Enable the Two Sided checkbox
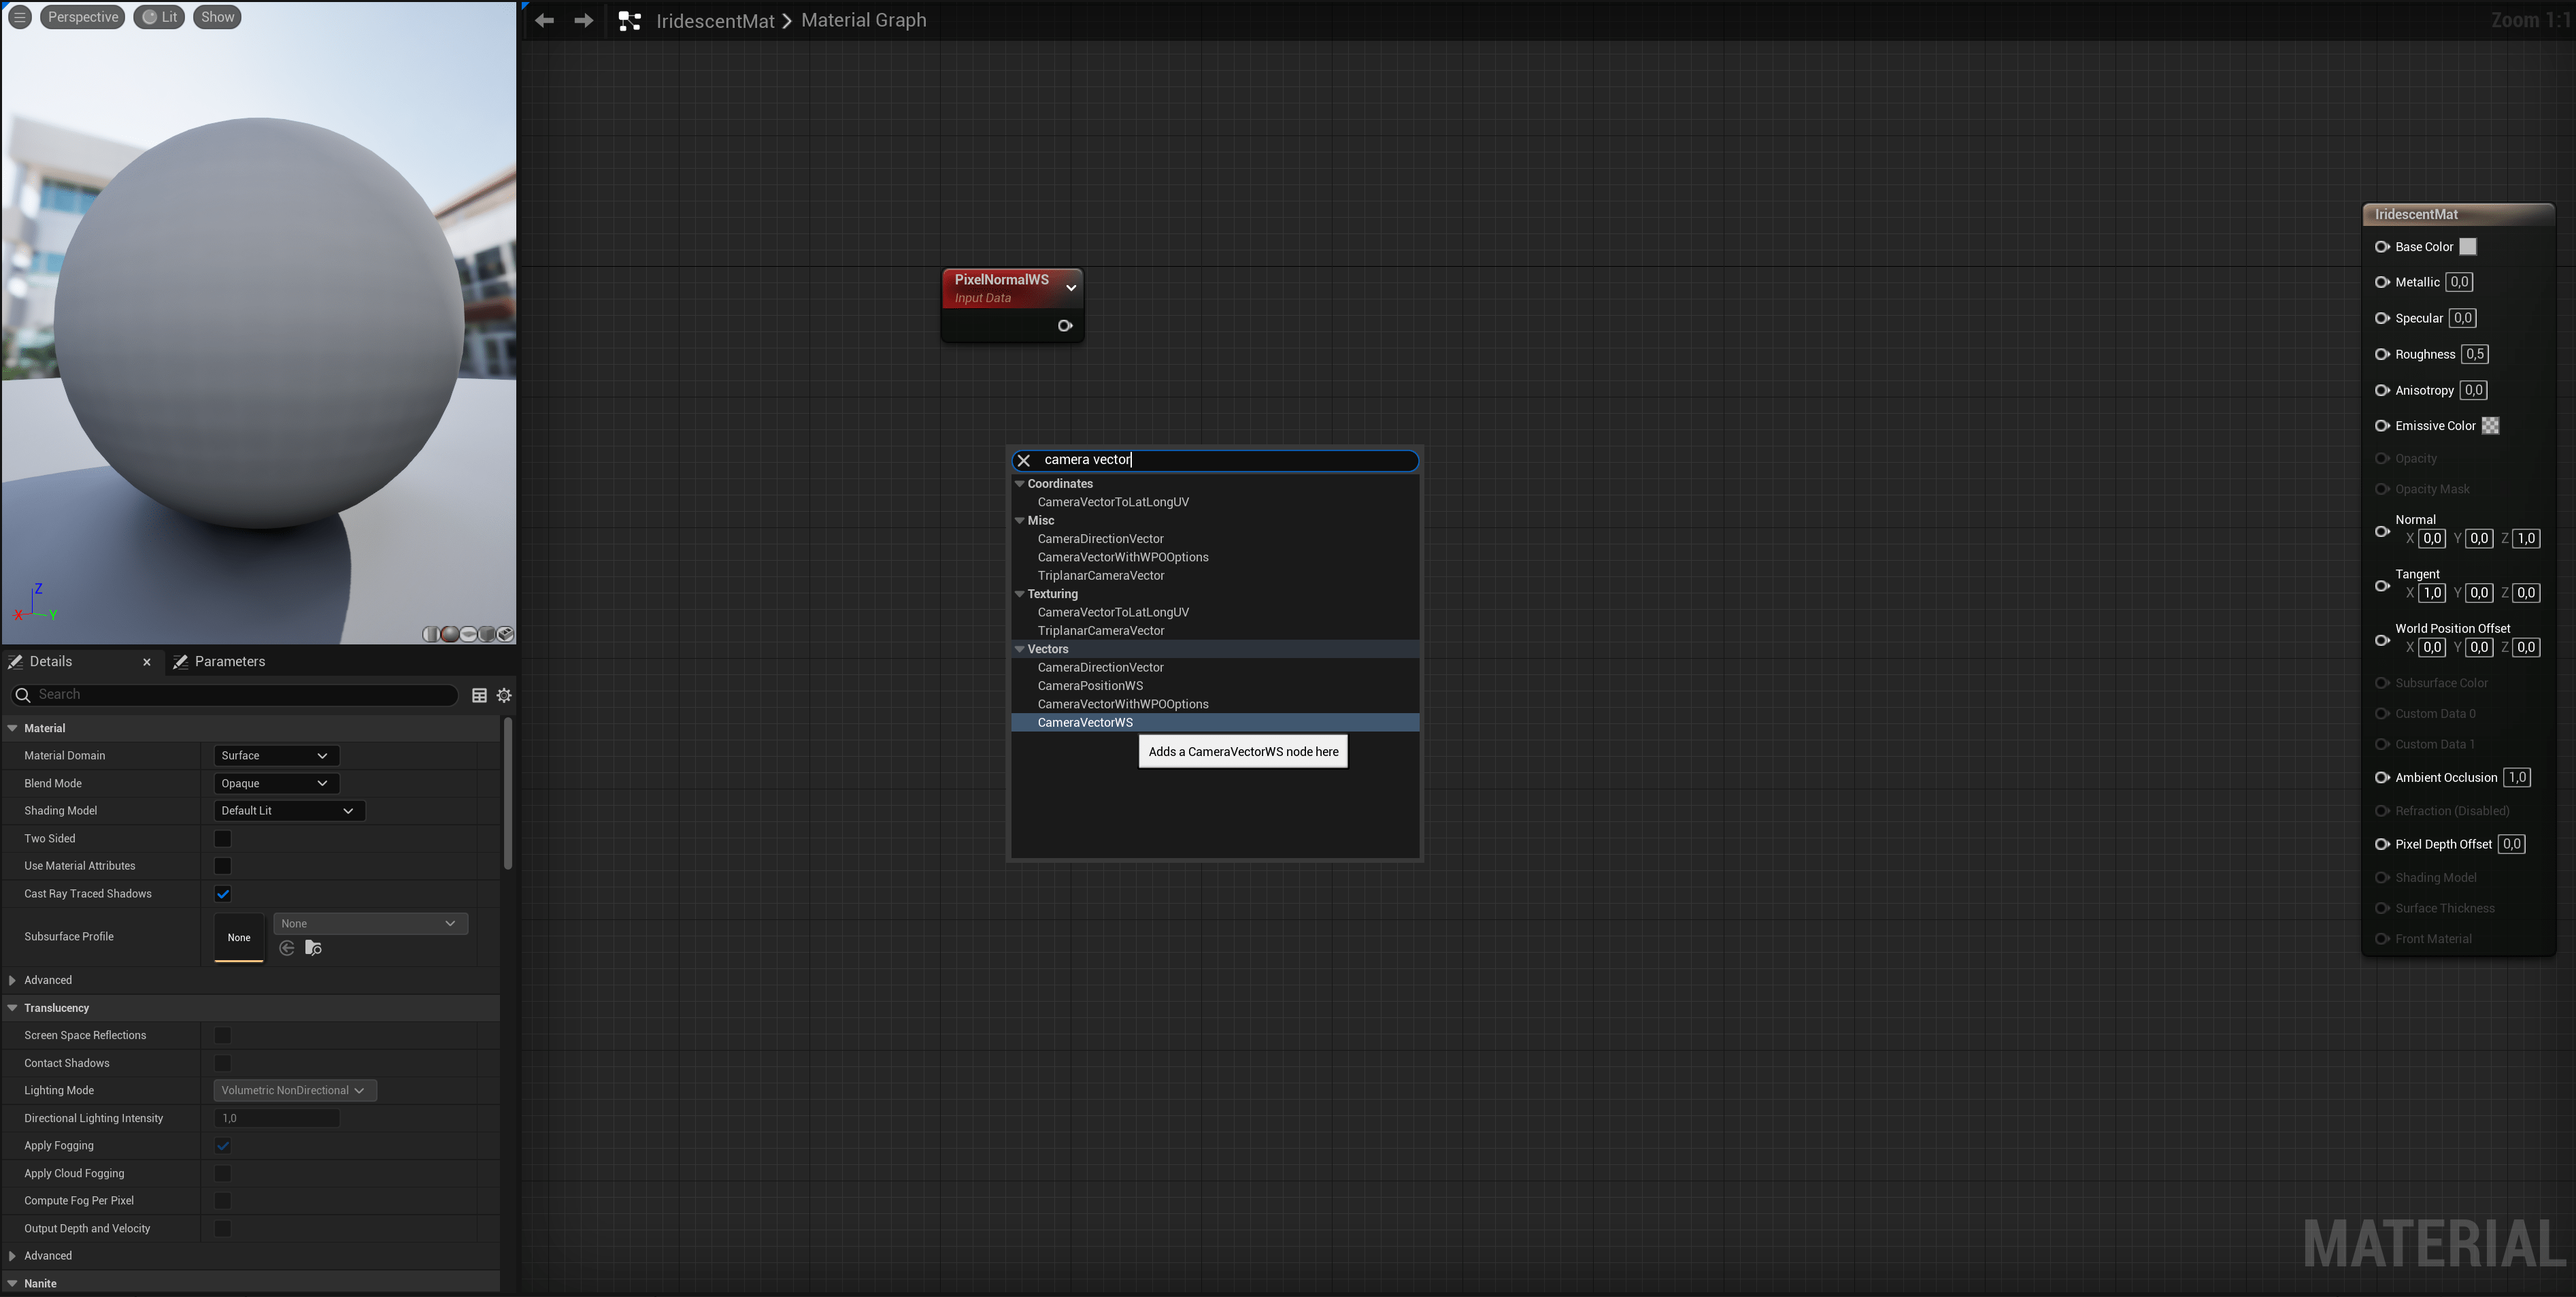The image size is (2576, 1297). pos(223,839)
